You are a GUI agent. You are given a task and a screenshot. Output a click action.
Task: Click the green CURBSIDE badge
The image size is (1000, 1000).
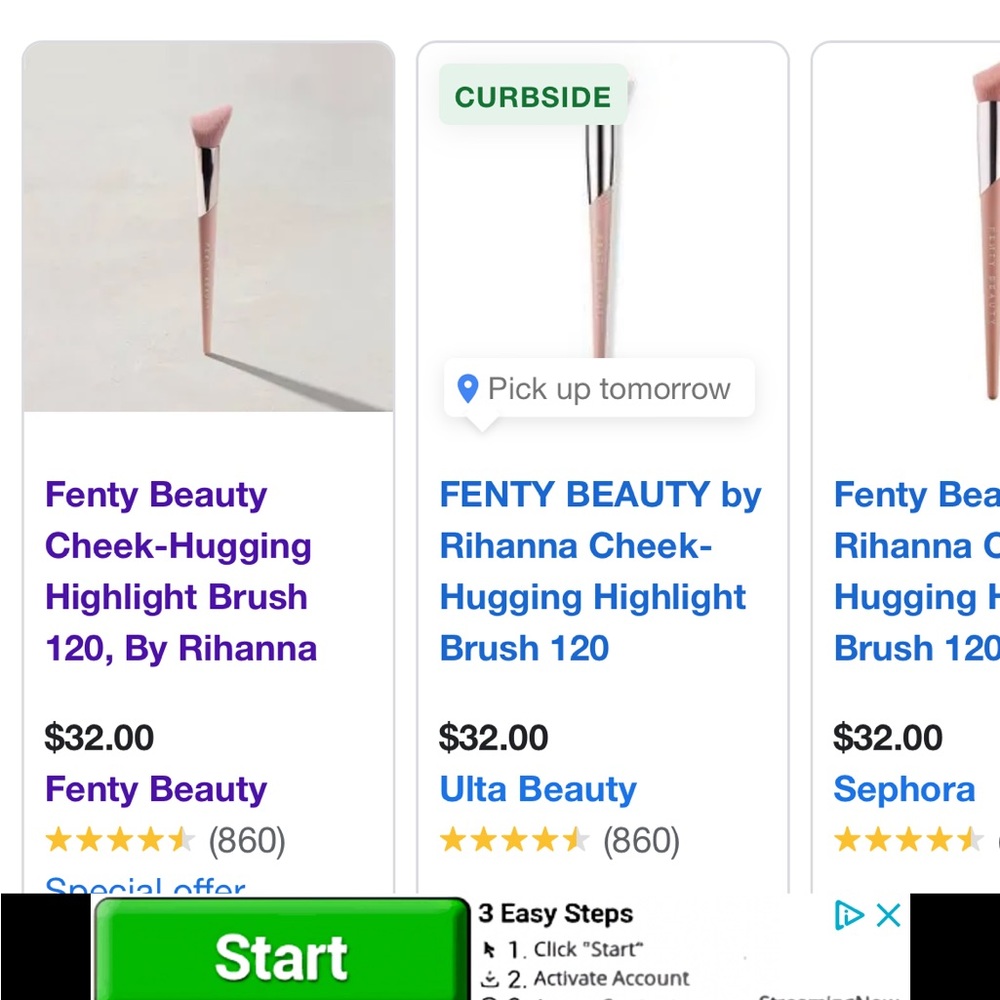(x=532, y=96)
